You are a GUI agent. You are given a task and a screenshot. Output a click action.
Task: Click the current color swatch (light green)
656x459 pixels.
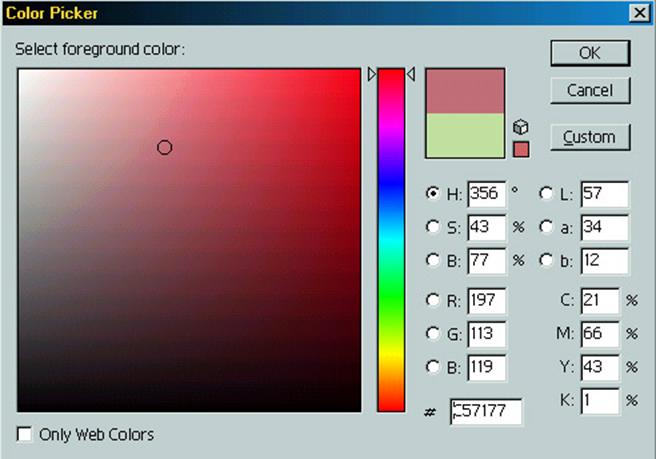[x=465, y=136]
